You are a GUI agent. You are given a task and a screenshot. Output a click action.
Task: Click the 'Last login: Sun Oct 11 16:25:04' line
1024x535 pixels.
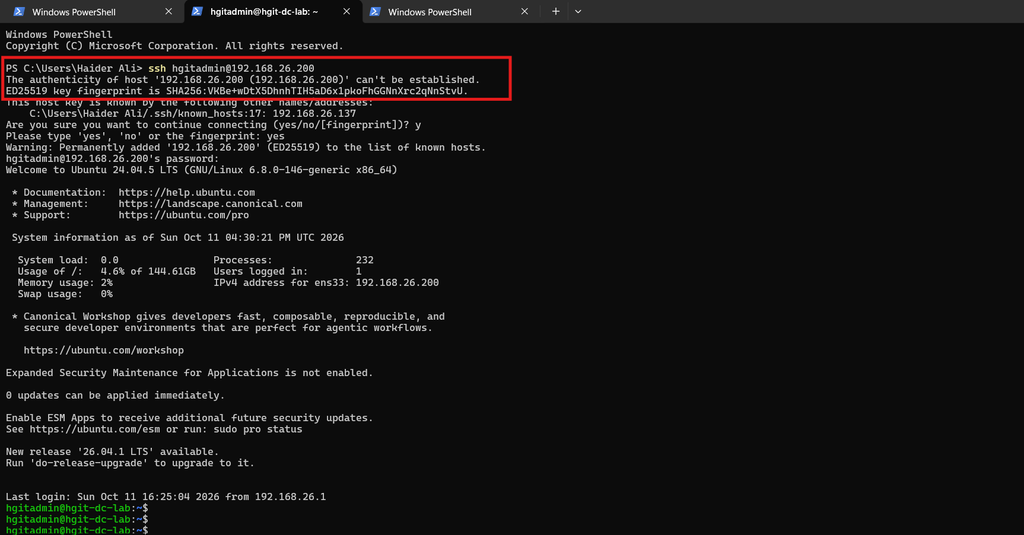pos(166,497)
